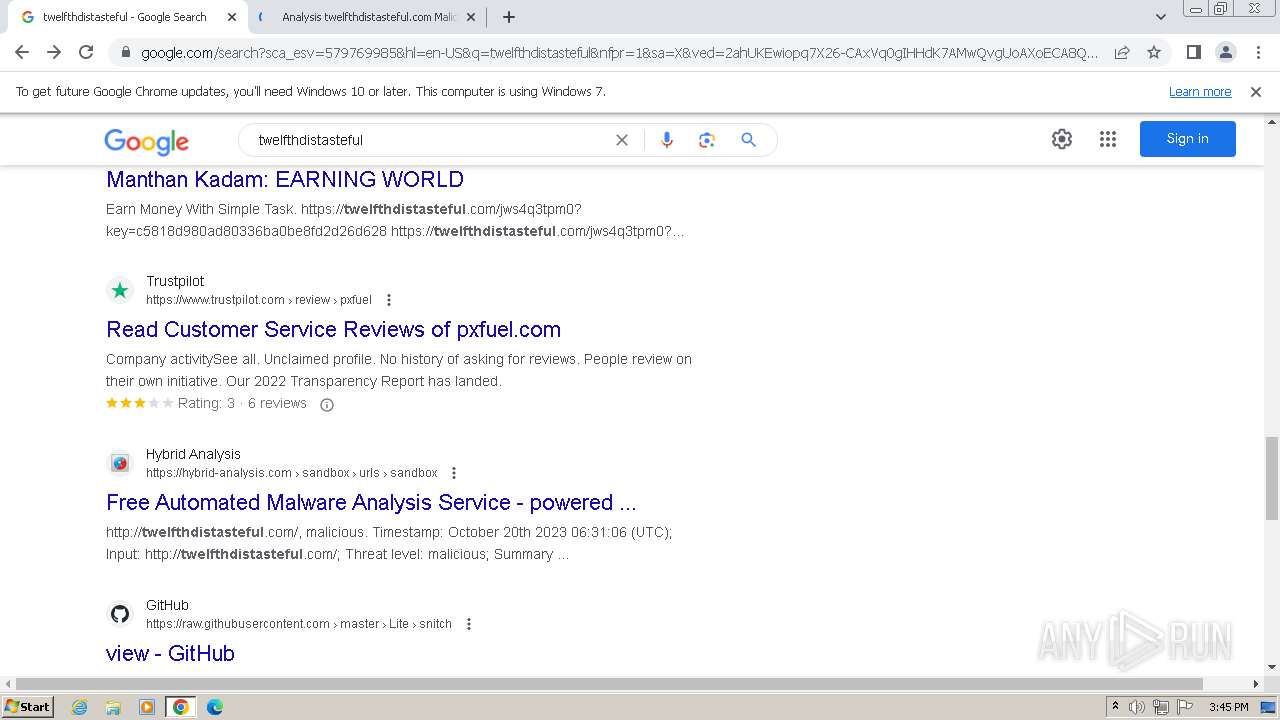Submit search with magnifier icon
Viewport: 1280px width, 720px height.
748,140
